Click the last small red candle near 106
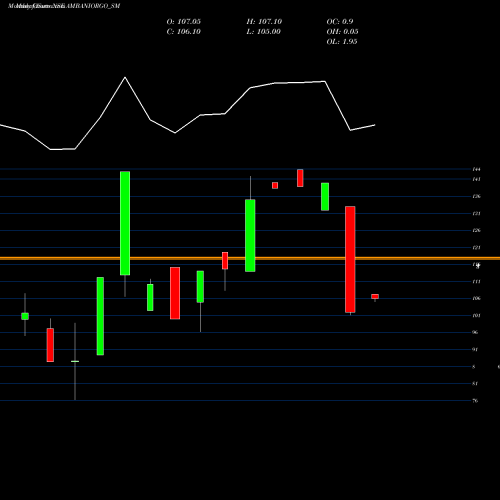This screenshot has height=500, width=500. pos(375,296)
